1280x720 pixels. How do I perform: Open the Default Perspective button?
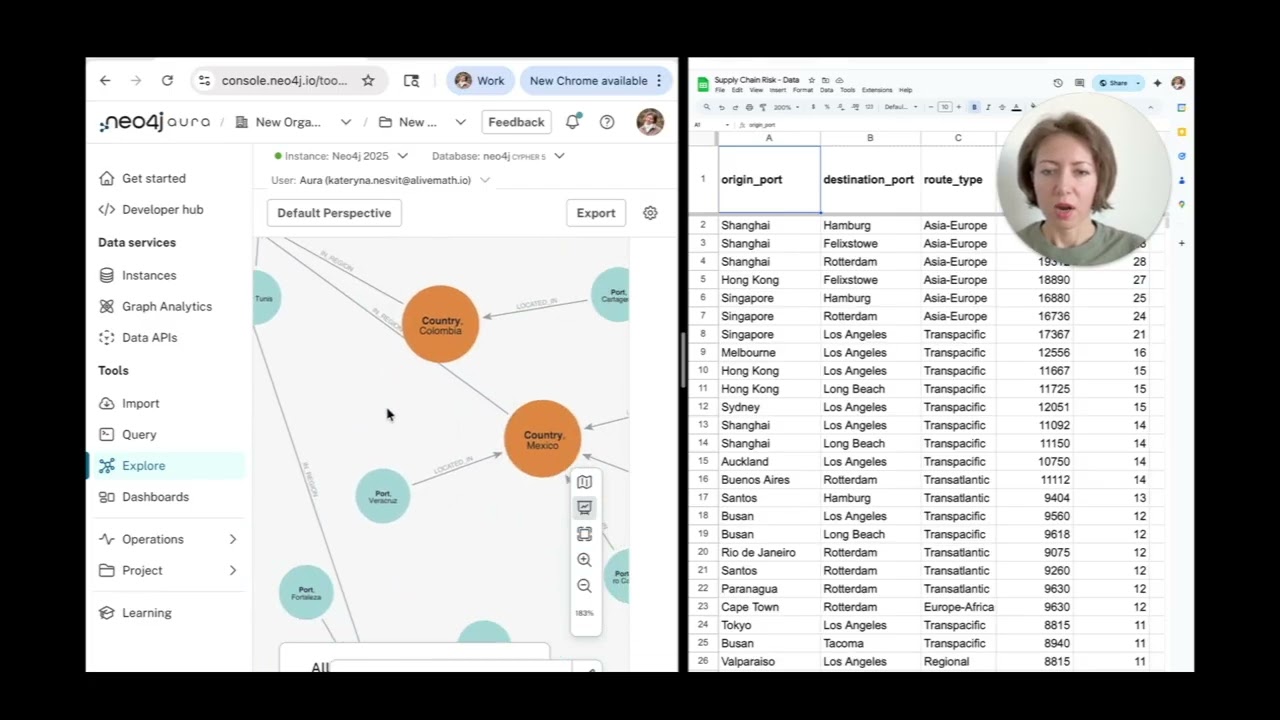(334, 213)
